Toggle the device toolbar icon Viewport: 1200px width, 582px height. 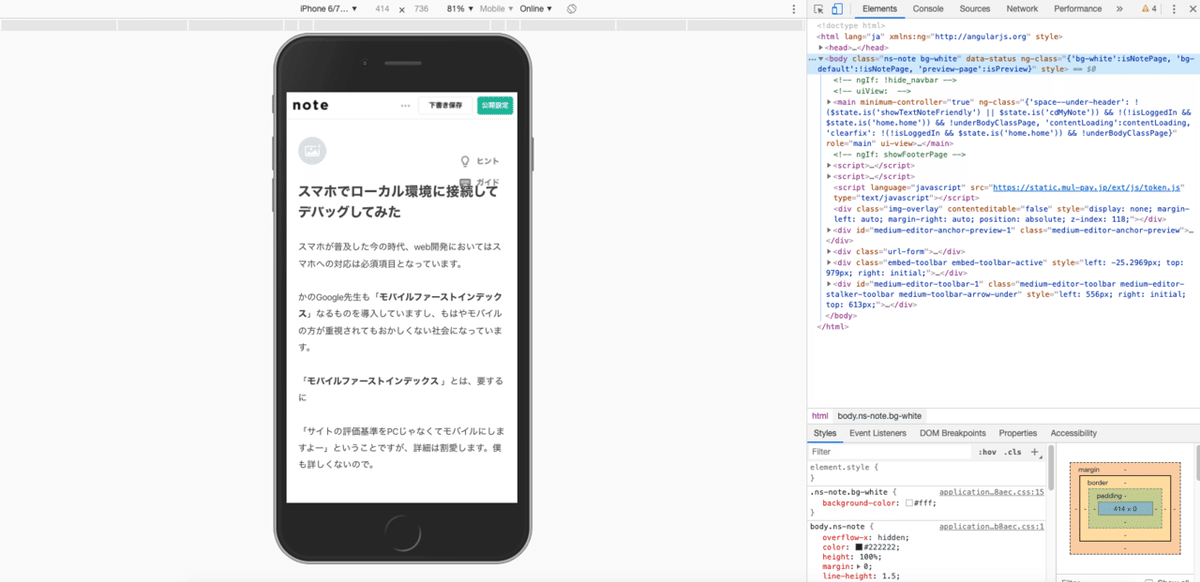point(836,8)
